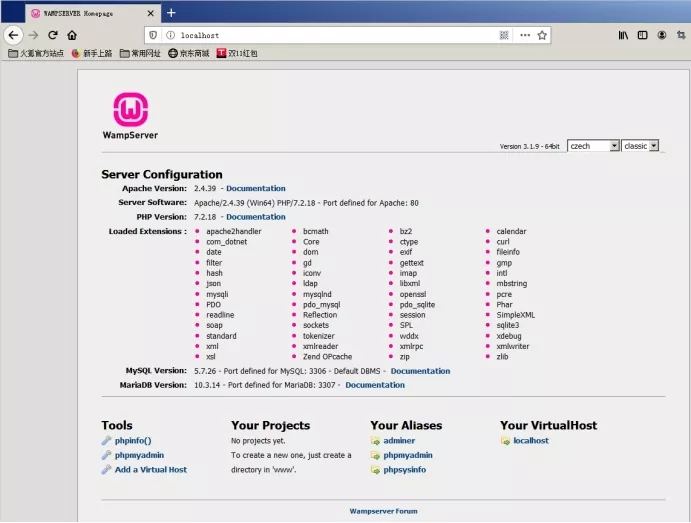This screenshot has height=523, width=691.
Task: Click the openssl extension entry
Action: click(413, 294)
